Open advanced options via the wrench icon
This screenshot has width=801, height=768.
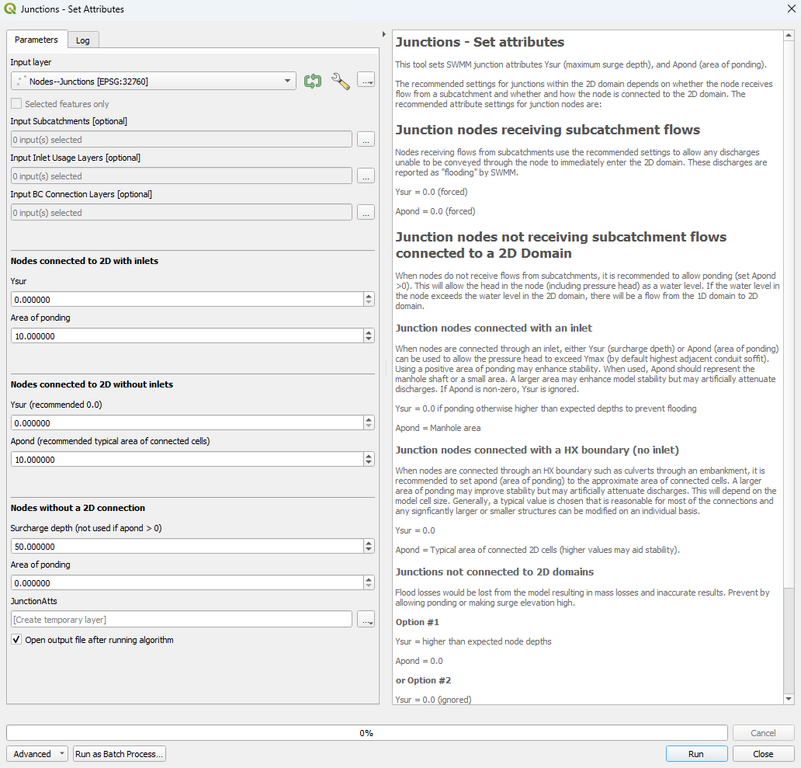coord(340,81)
